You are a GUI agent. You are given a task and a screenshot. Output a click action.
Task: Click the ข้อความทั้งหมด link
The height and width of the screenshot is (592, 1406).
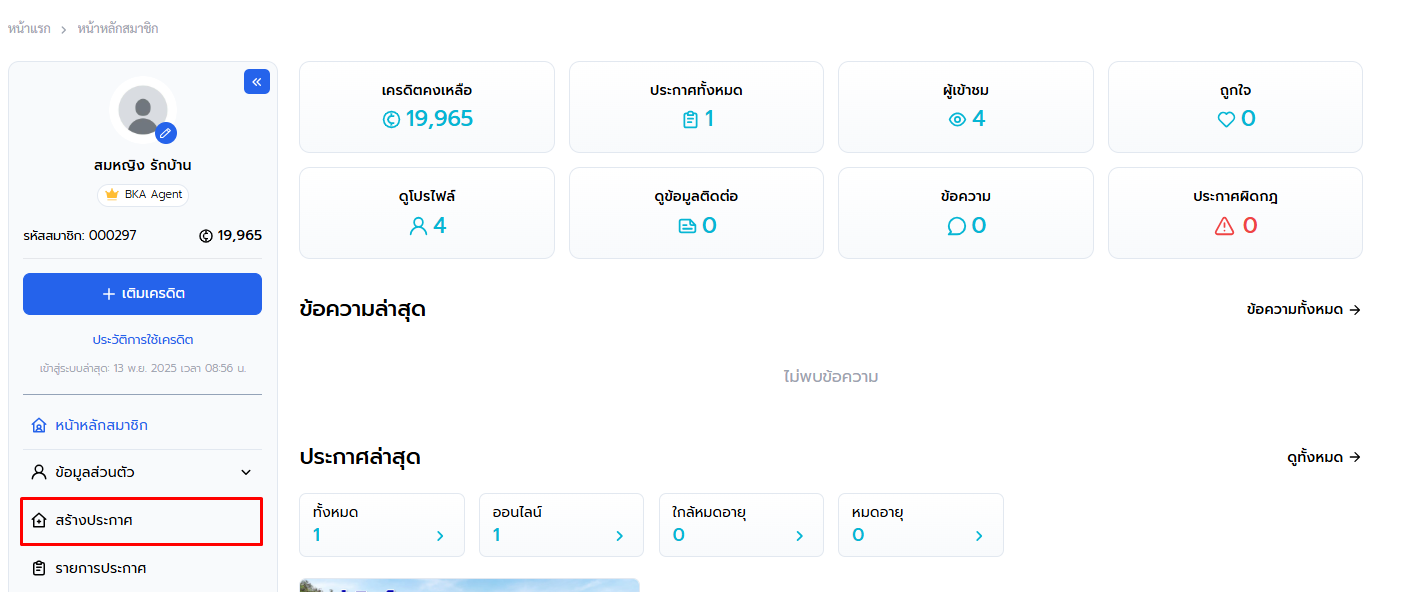click(x=1303, y=310)
